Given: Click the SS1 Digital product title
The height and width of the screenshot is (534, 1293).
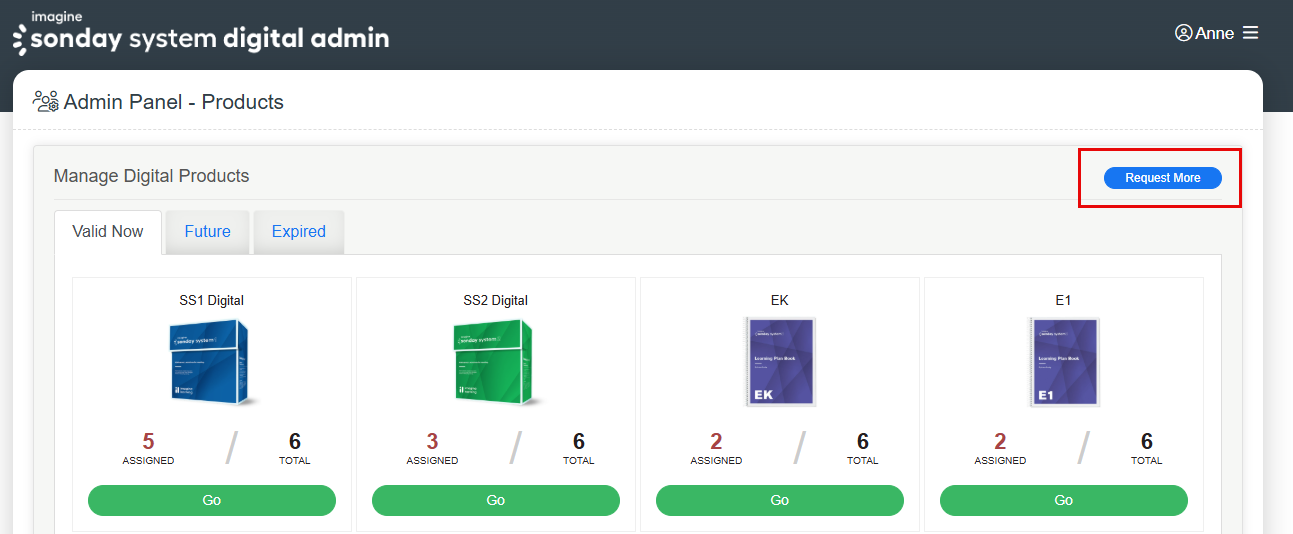Looking at the screenshot, I should [x=211, y=300].
